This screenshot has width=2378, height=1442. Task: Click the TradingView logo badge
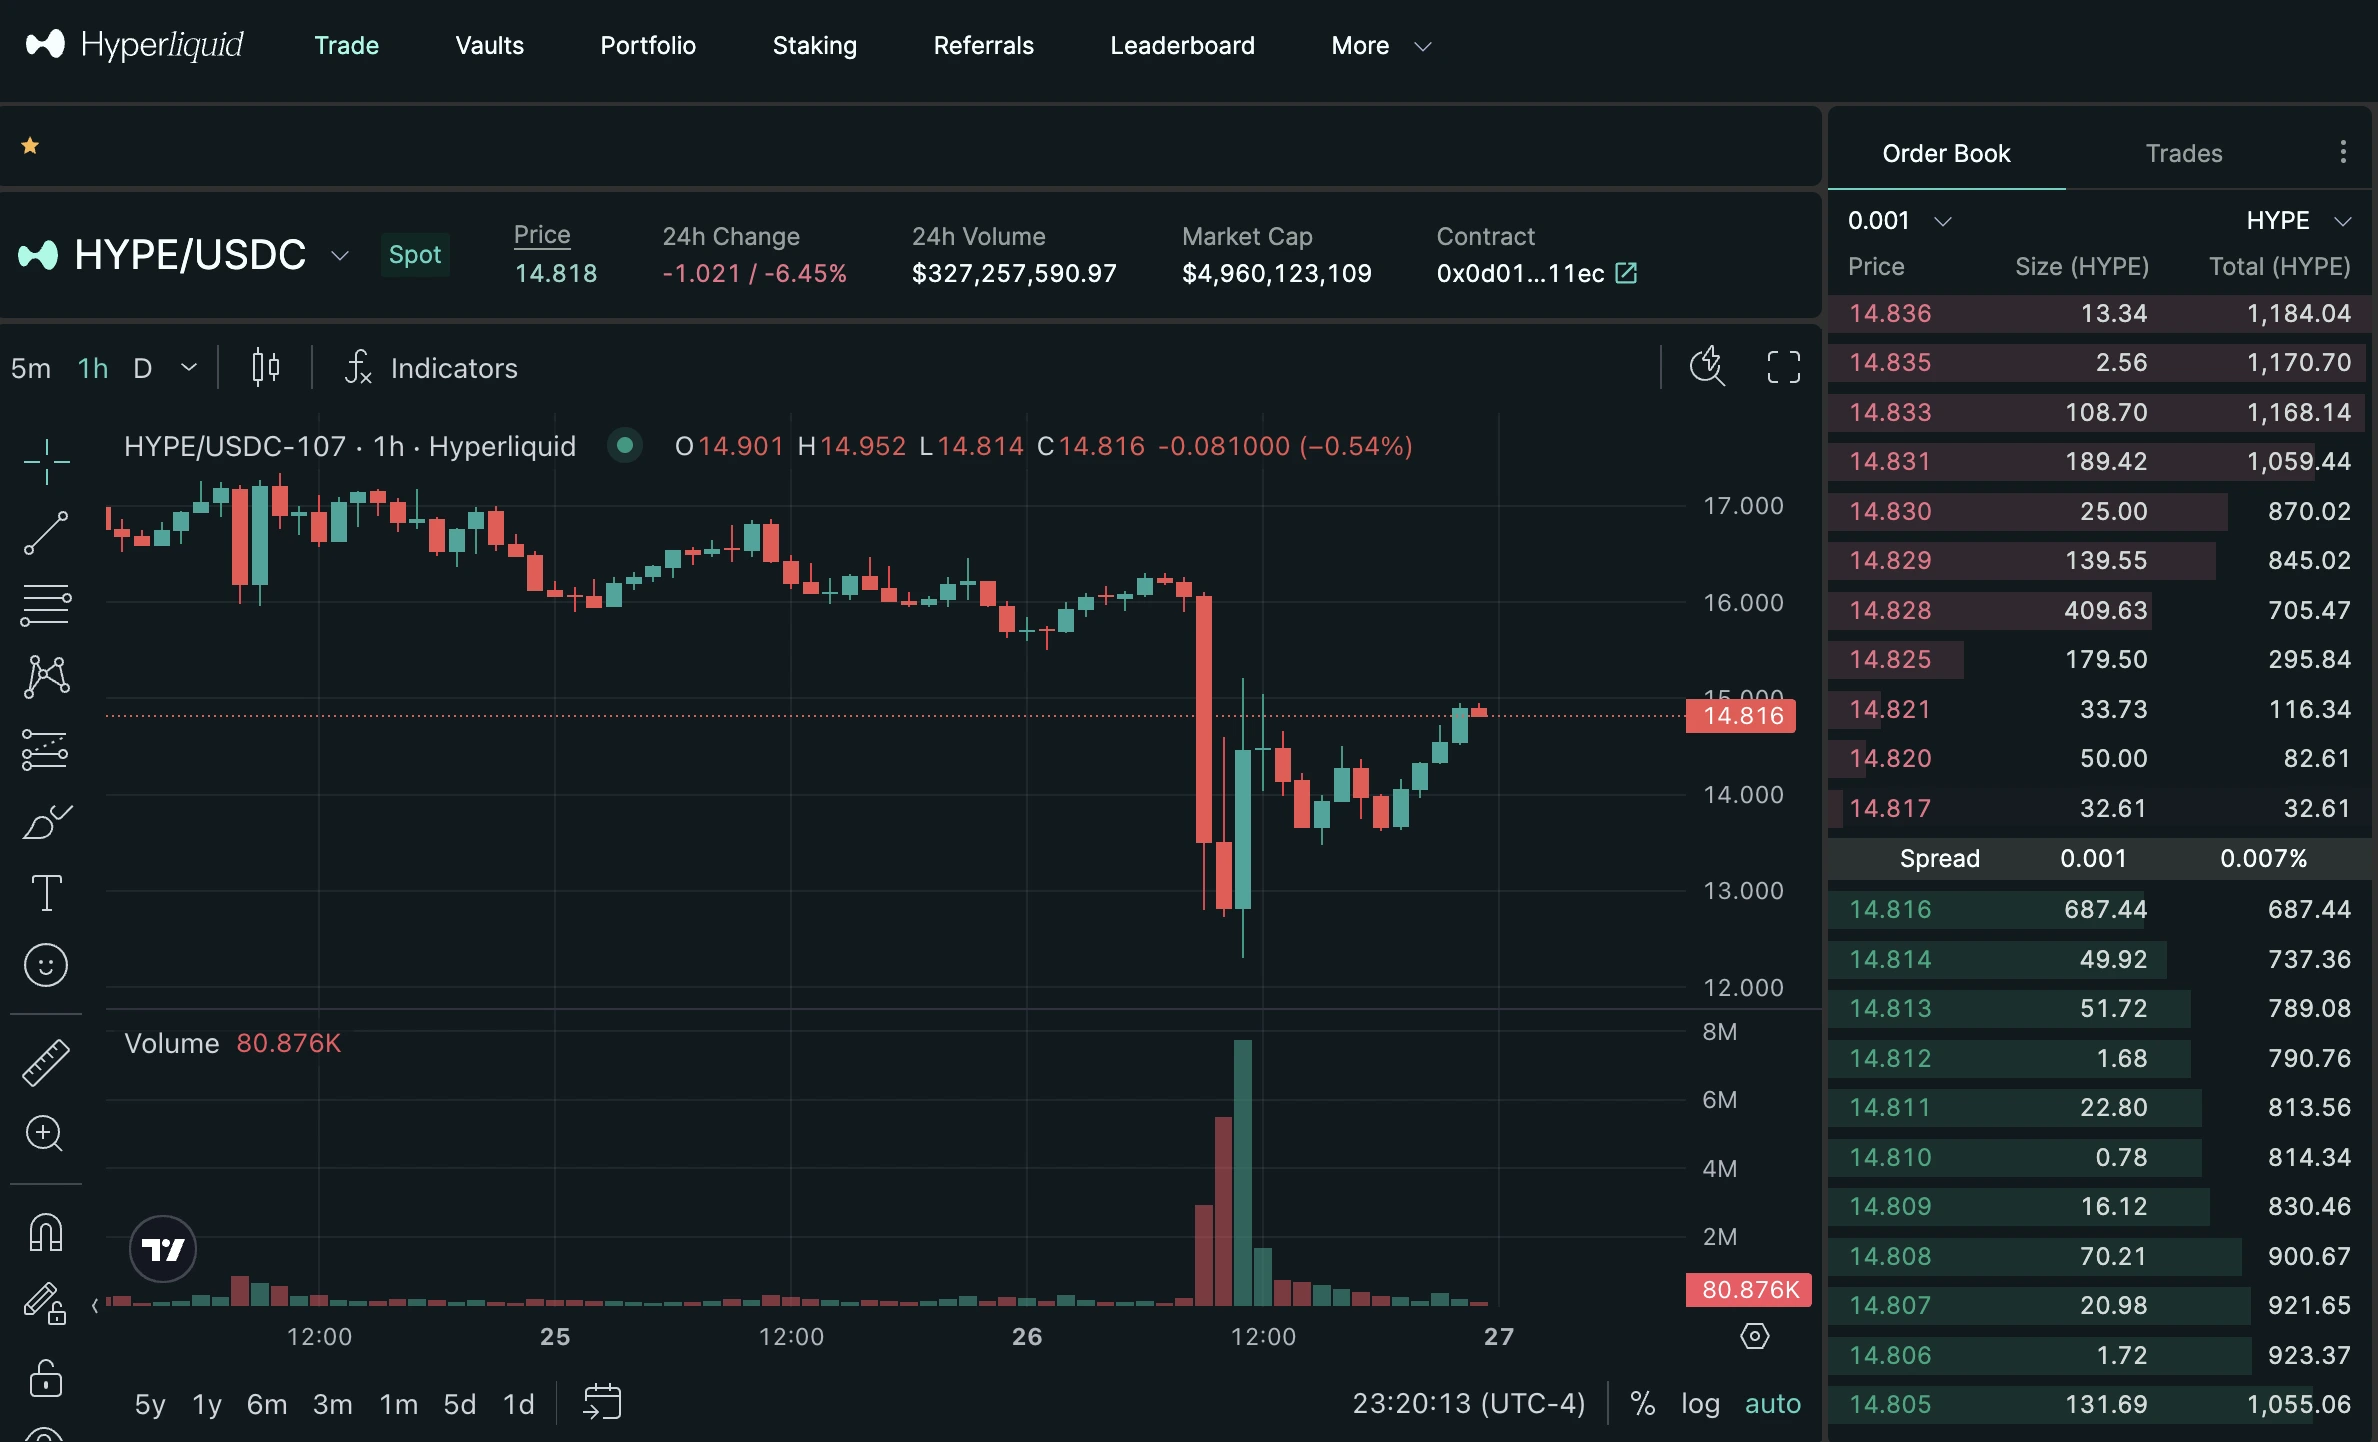(163, 1249)
